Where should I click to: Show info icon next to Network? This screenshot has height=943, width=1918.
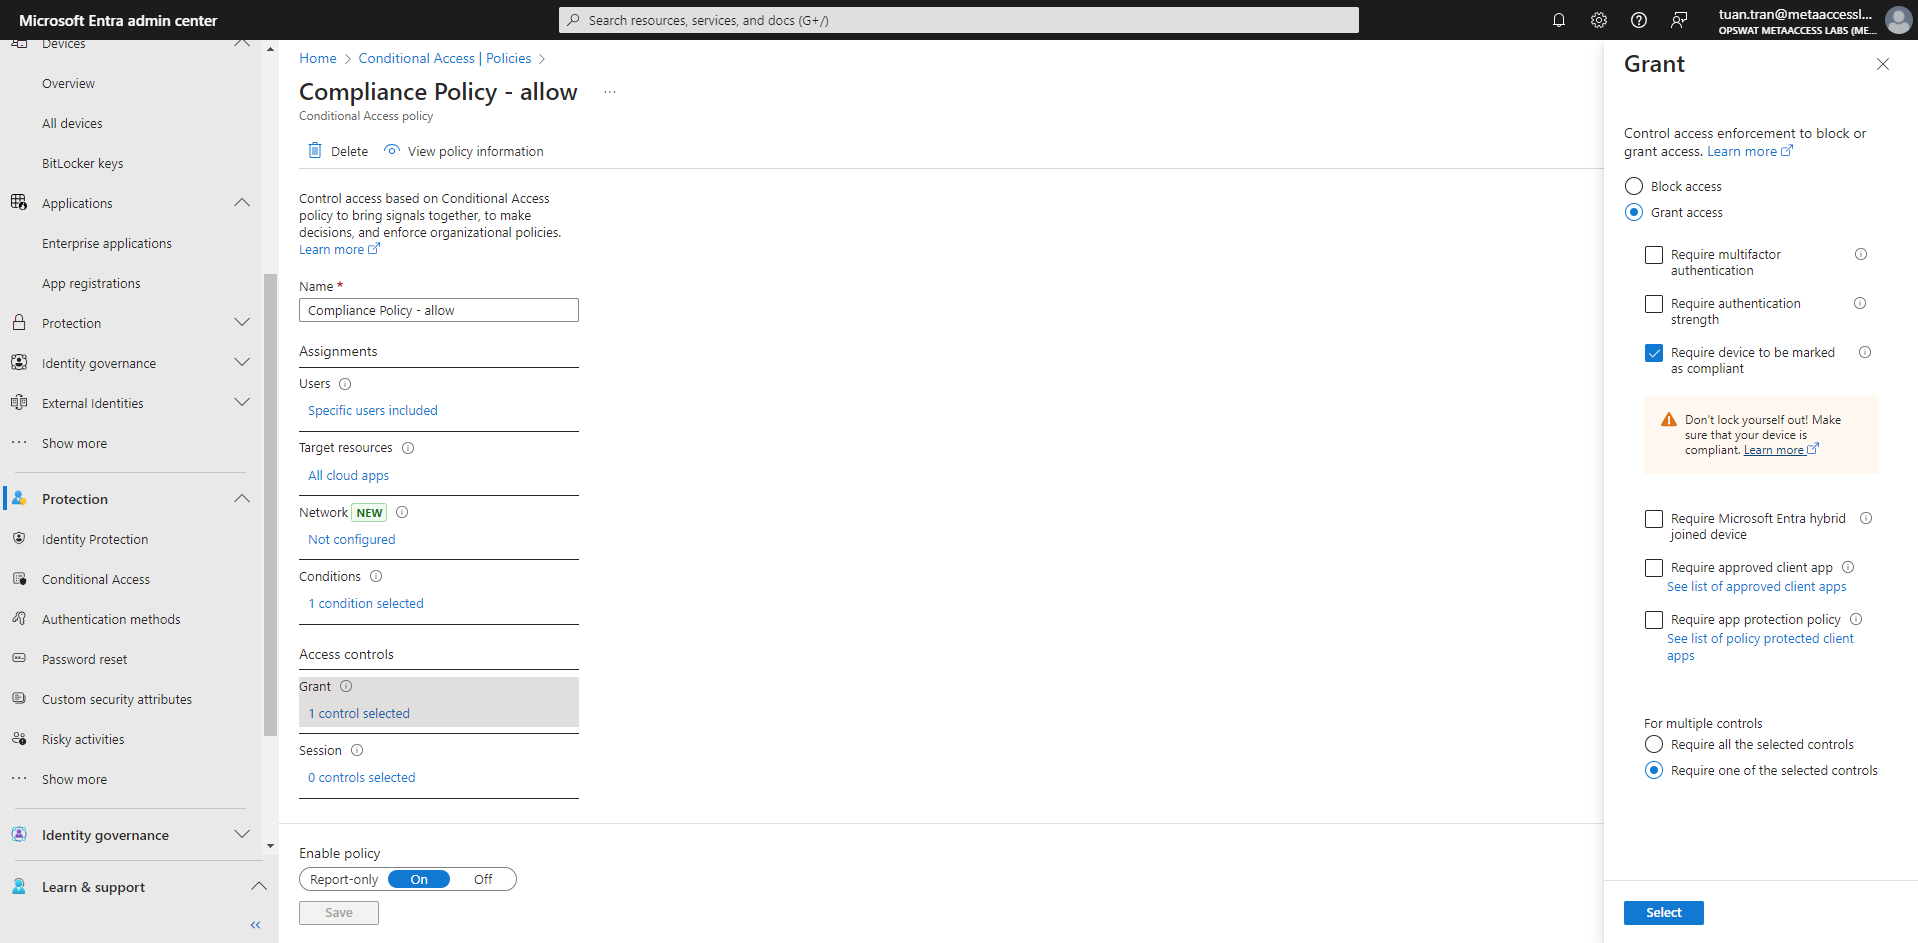coord(402,512)
